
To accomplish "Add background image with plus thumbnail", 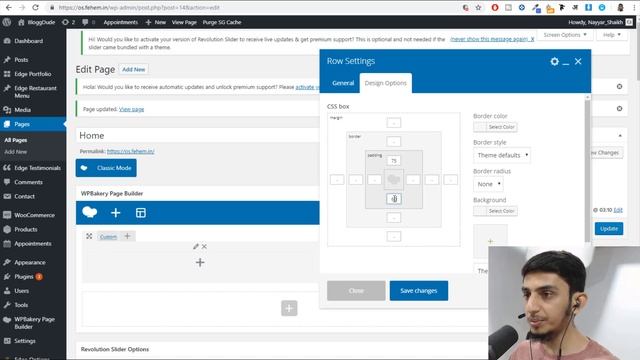I will pos(490,241).
